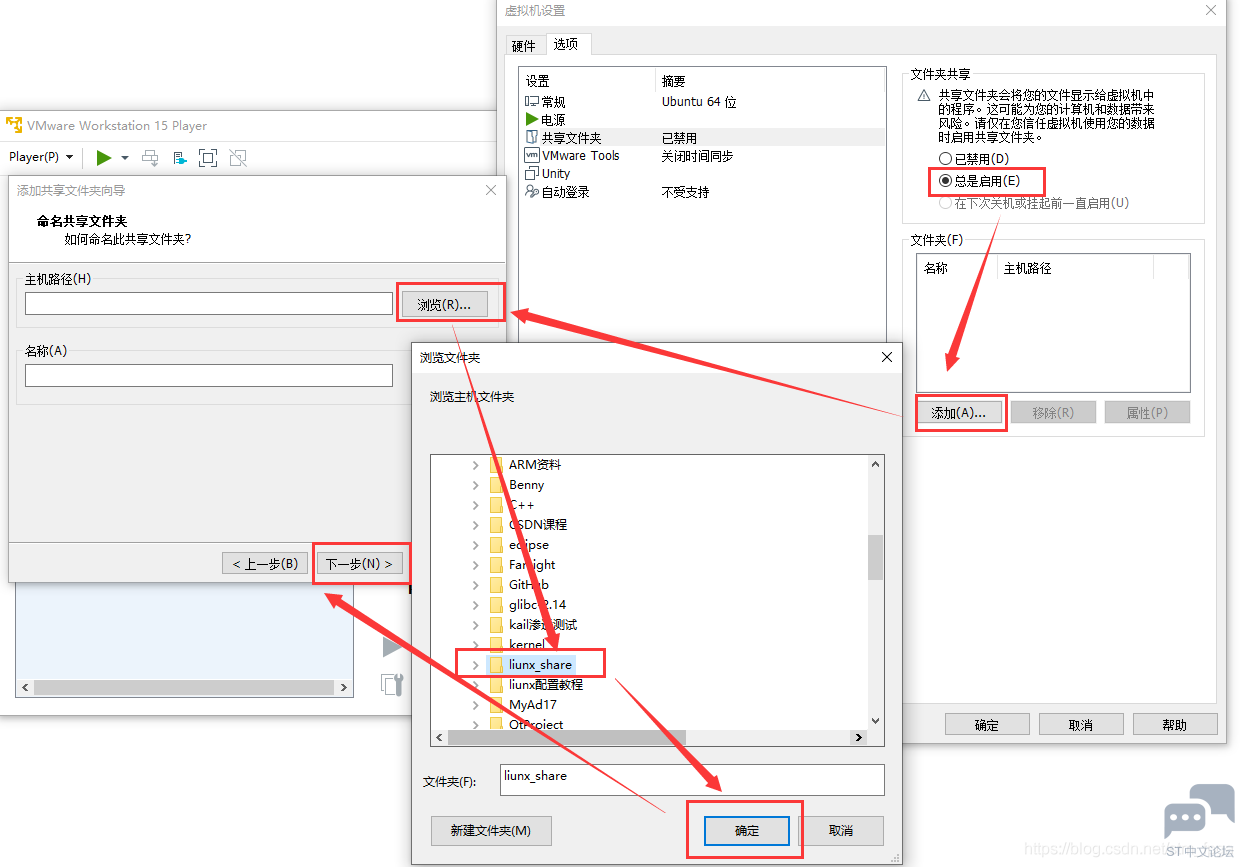
Task: Click 取消 in the browse folder dialog
Action: [x=841, y=831]
